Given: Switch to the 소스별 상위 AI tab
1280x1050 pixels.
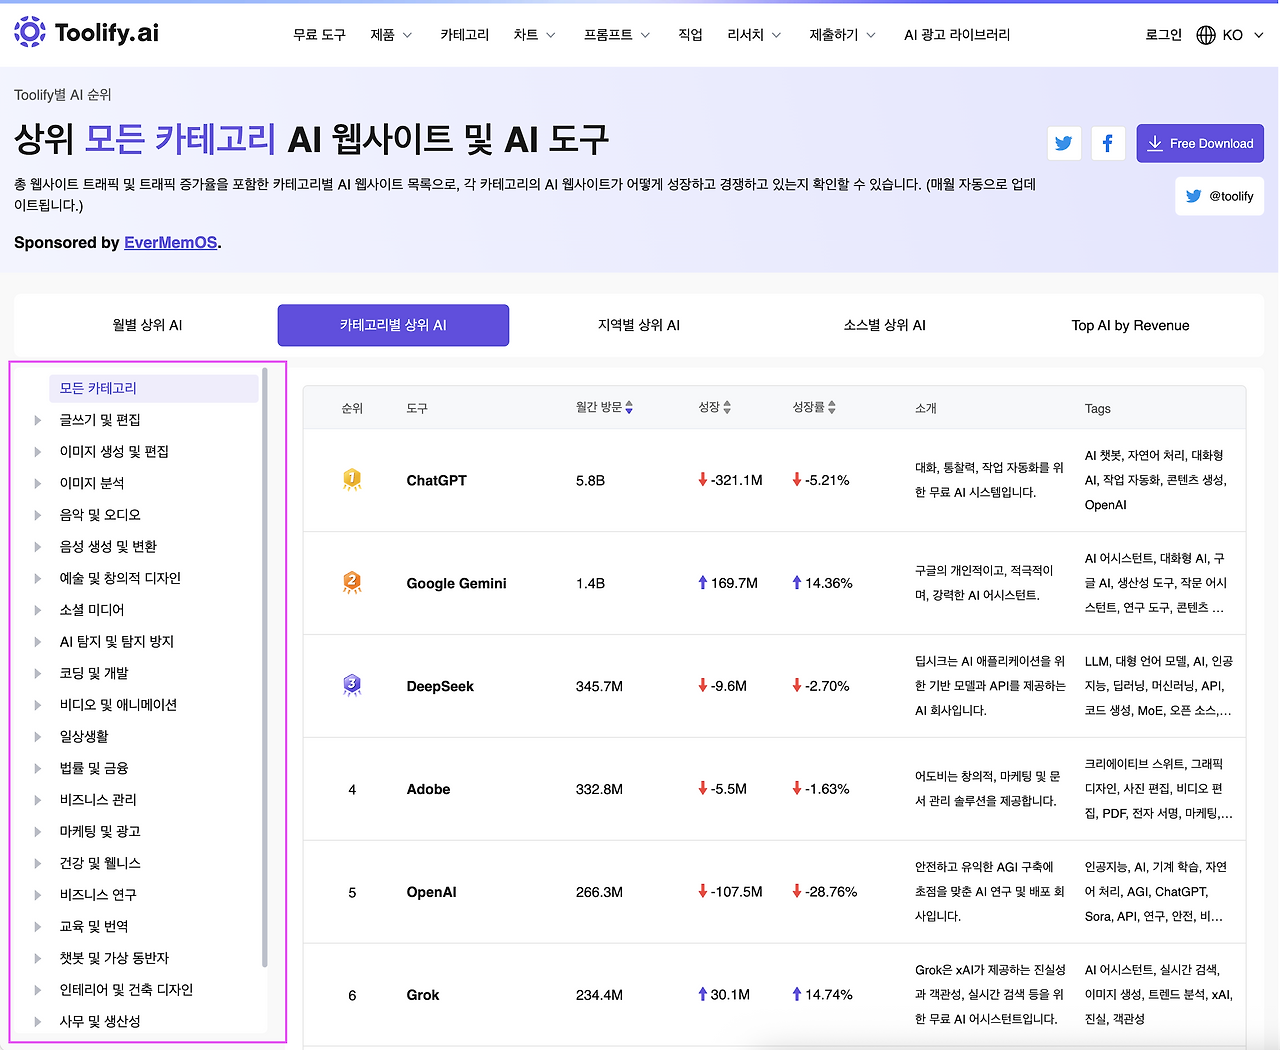Looking at the screenshot, I should tap(885, 325).
